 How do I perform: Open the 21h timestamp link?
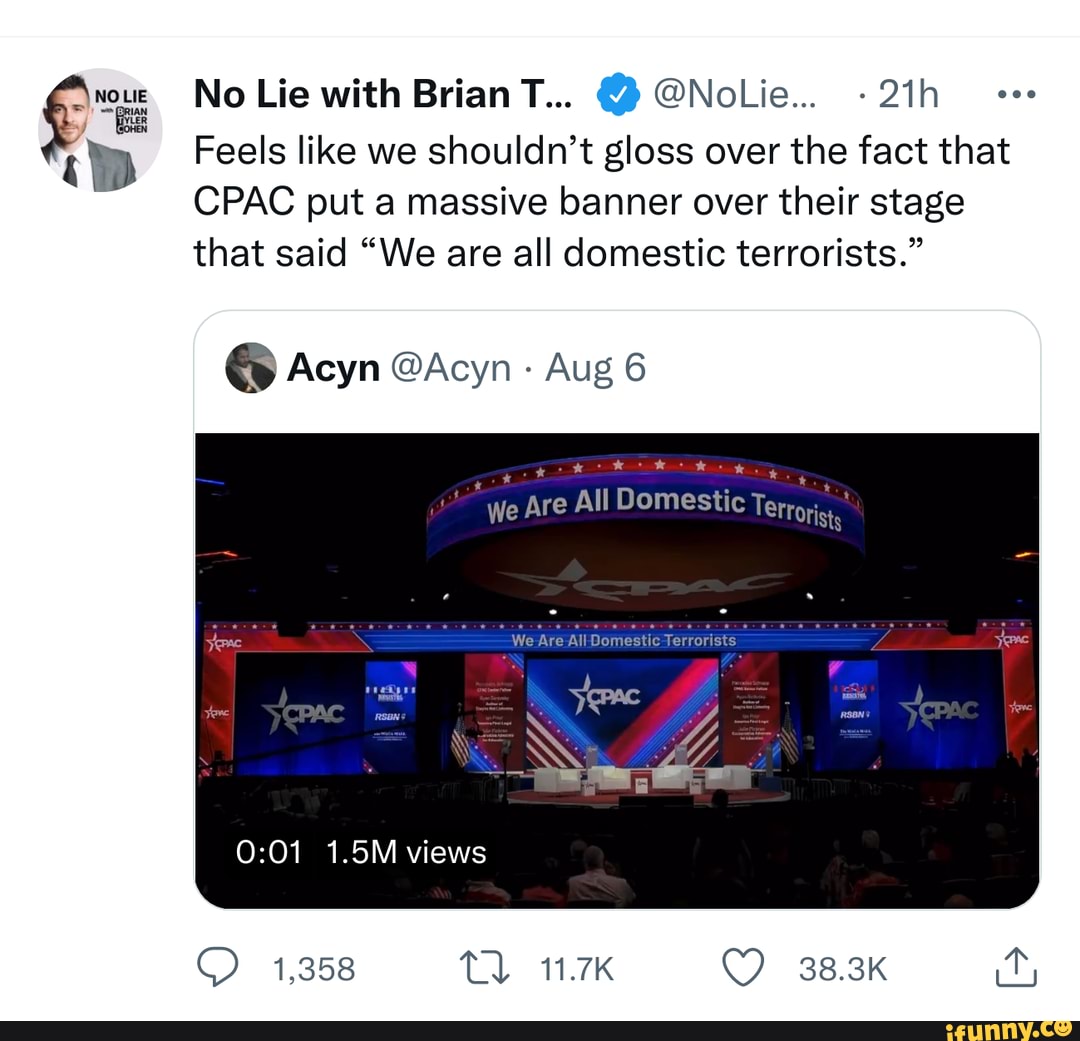(x=908, y=95)
